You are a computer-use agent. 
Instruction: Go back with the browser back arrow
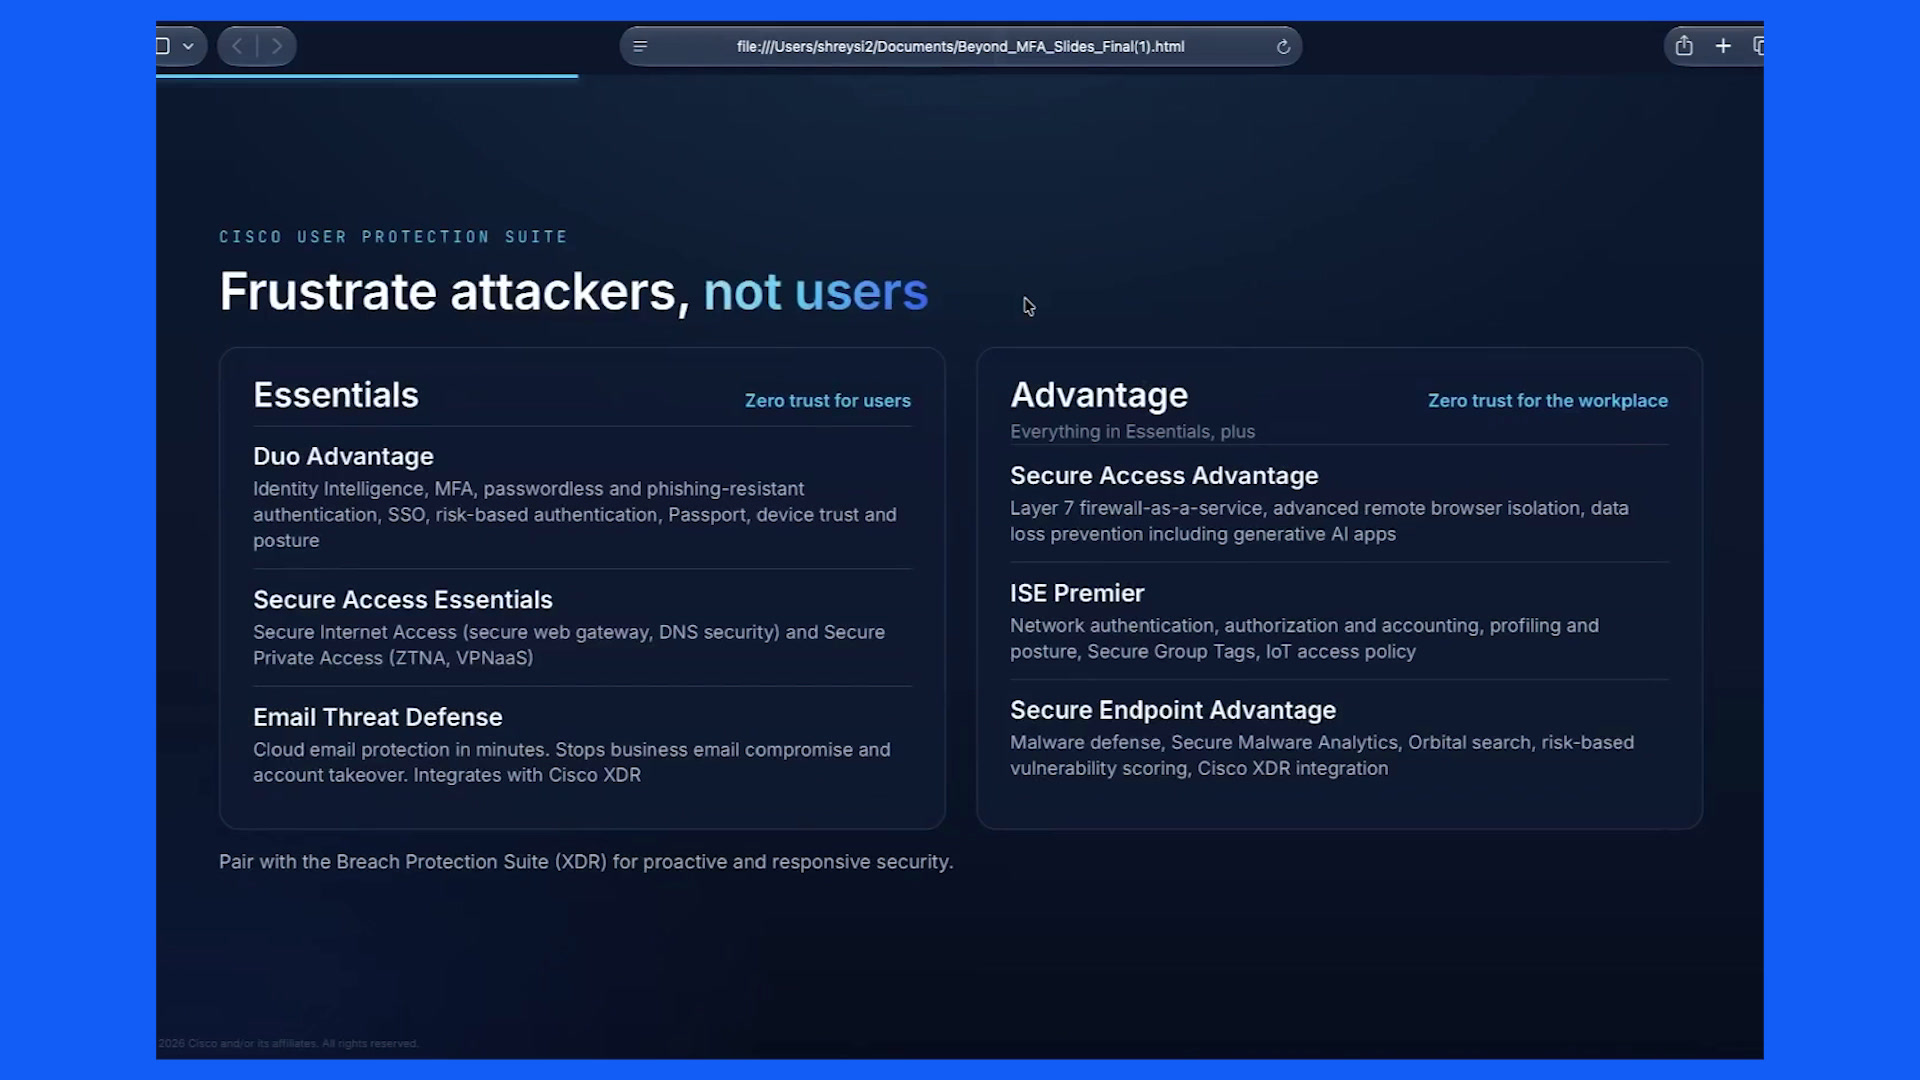click(x=237, y=46)
